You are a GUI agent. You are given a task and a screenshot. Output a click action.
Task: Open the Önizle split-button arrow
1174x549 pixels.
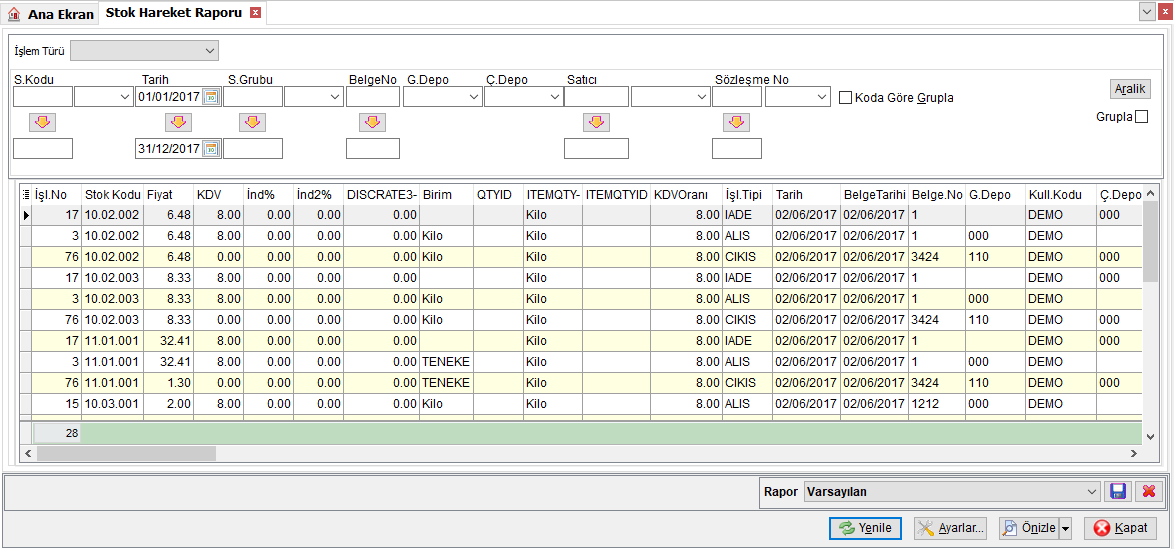[1065, 528]
